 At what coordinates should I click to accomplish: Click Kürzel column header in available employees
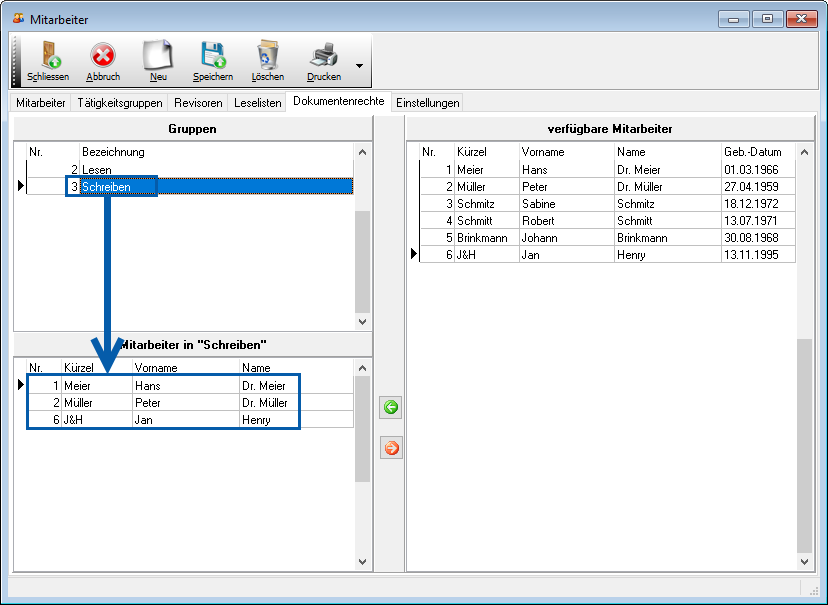coord(485,152)
